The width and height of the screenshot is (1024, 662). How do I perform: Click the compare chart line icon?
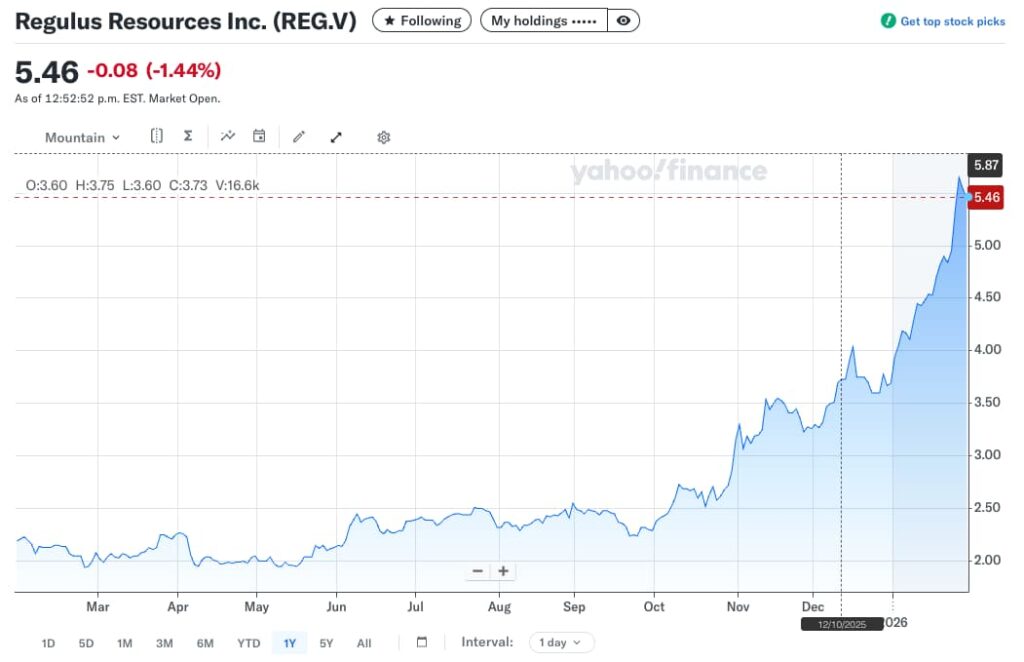pyautogui.click(x=228, y=136)
